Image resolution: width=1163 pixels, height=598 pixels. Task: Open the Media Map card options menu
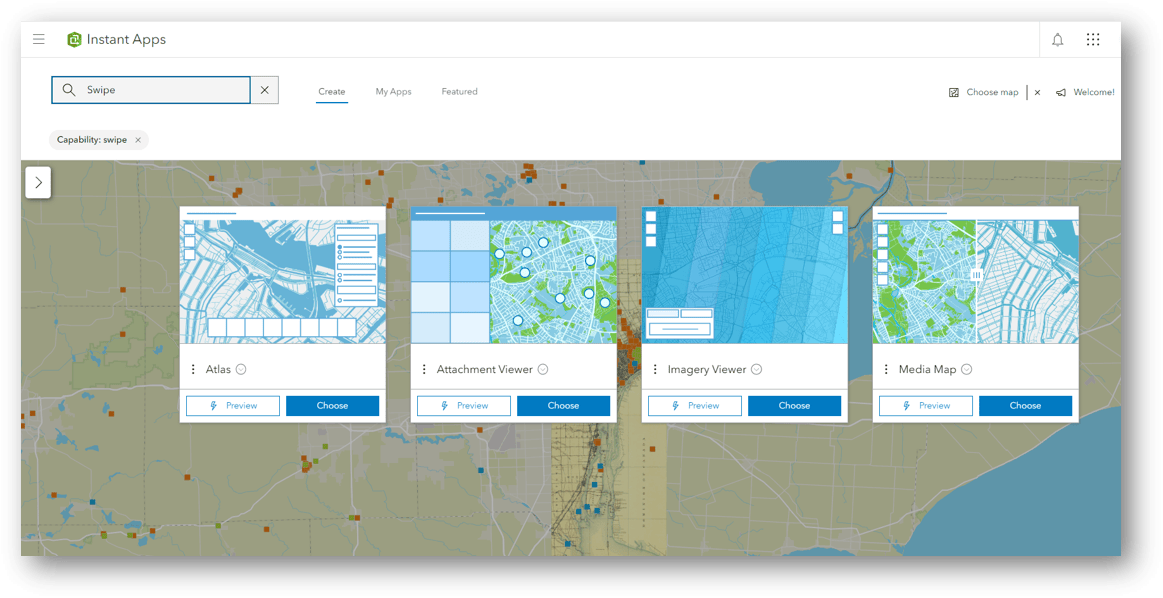(x=886, y=369)
